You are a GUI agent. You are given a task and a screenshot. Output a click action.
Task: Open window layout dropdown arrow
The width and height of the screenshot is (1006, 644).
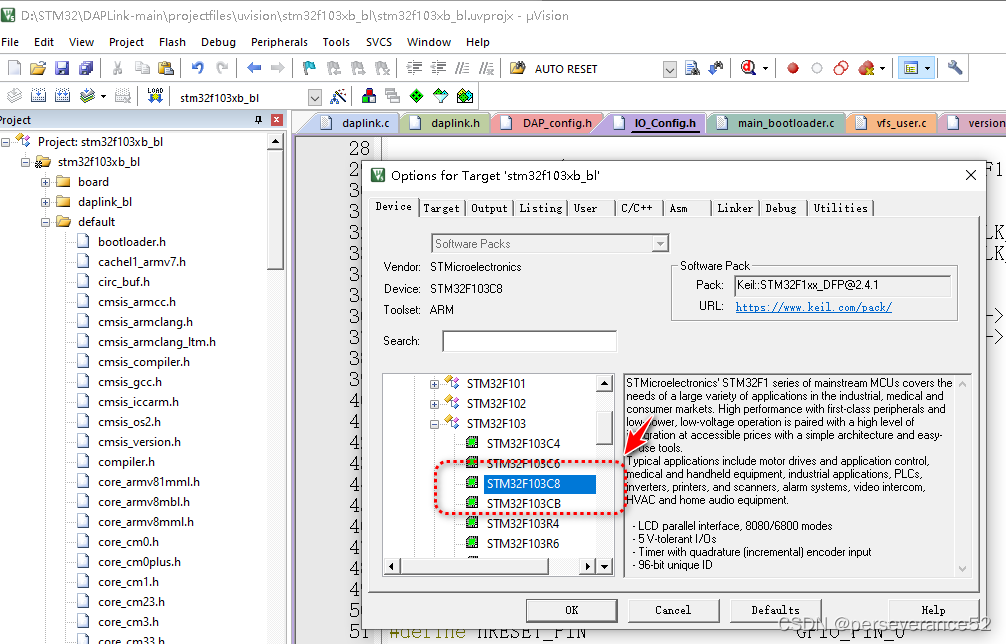(928, 68)
